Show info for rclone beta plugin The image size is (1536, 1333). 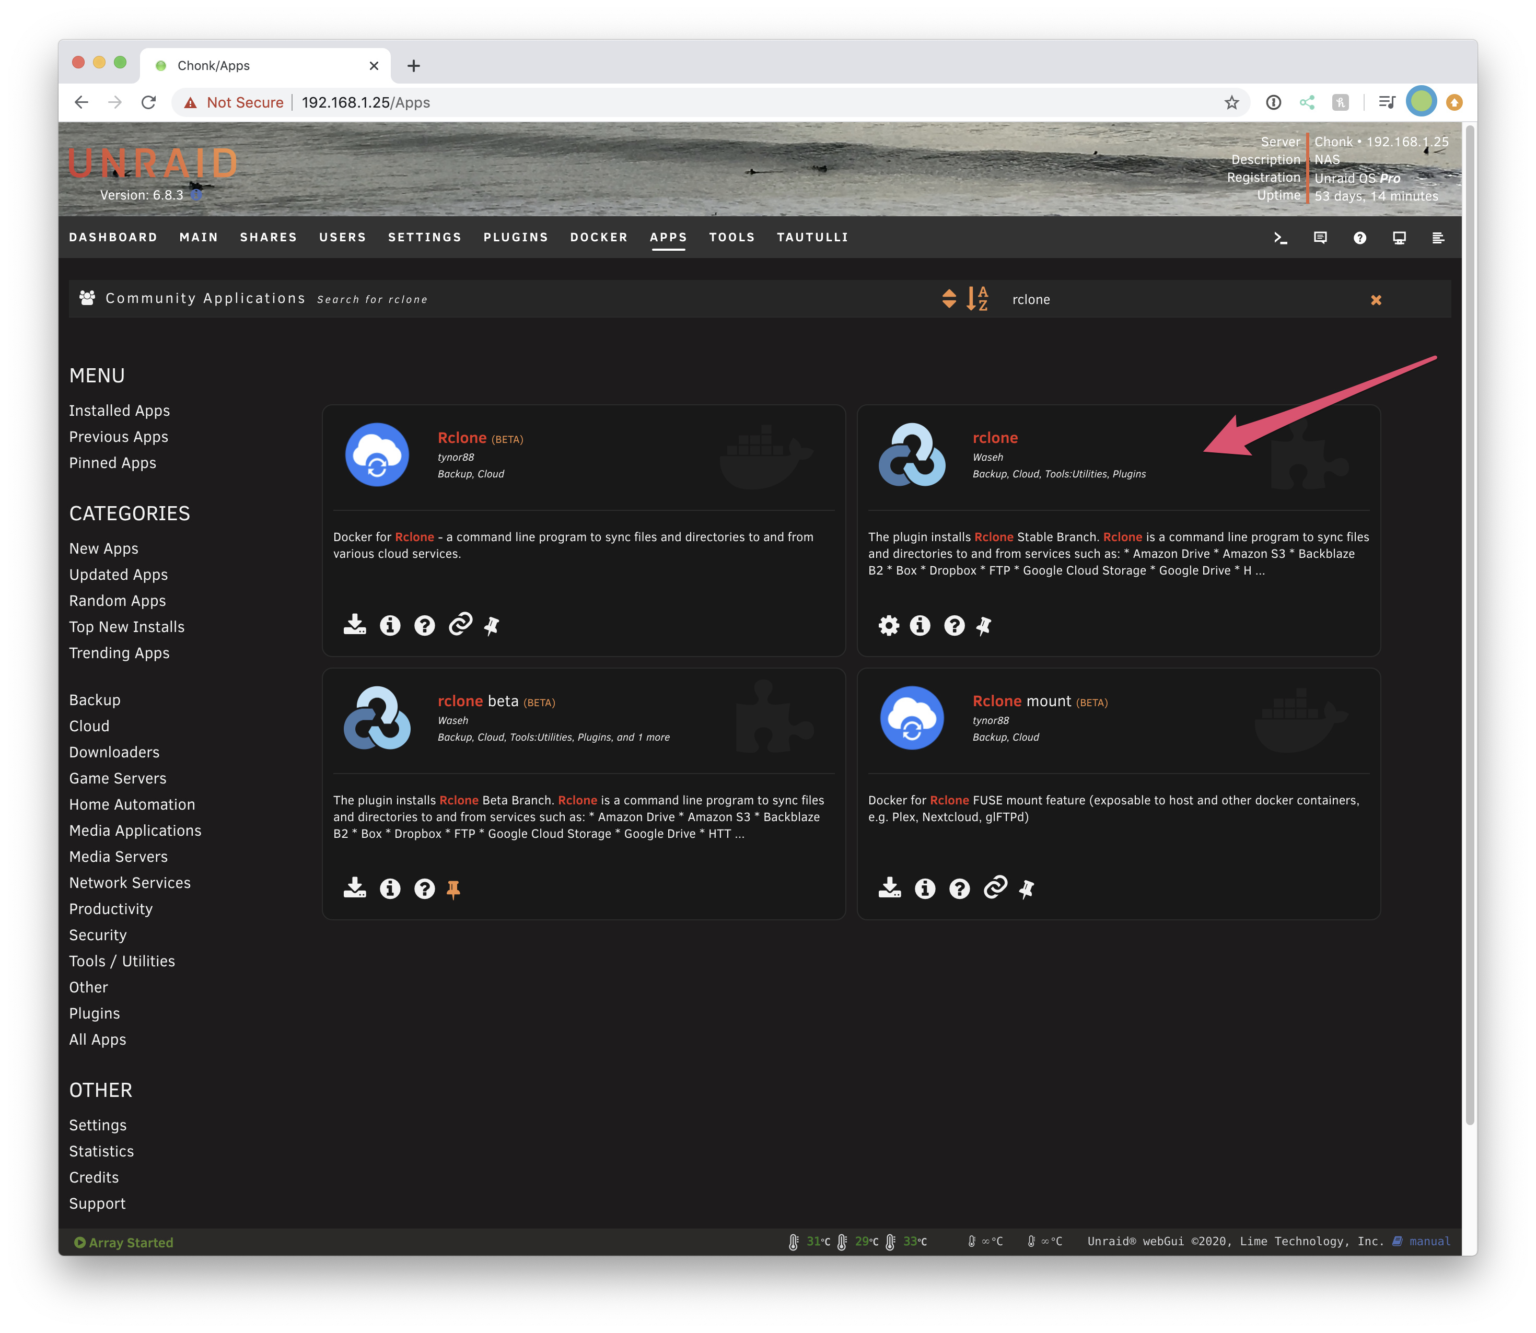390,888
